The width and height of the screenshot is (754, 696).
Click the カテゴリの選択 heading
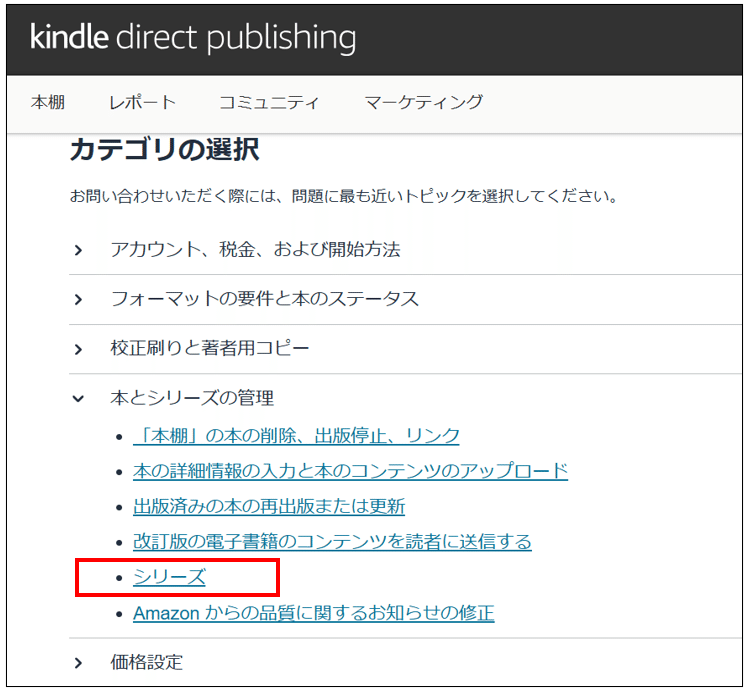point(165,150)
